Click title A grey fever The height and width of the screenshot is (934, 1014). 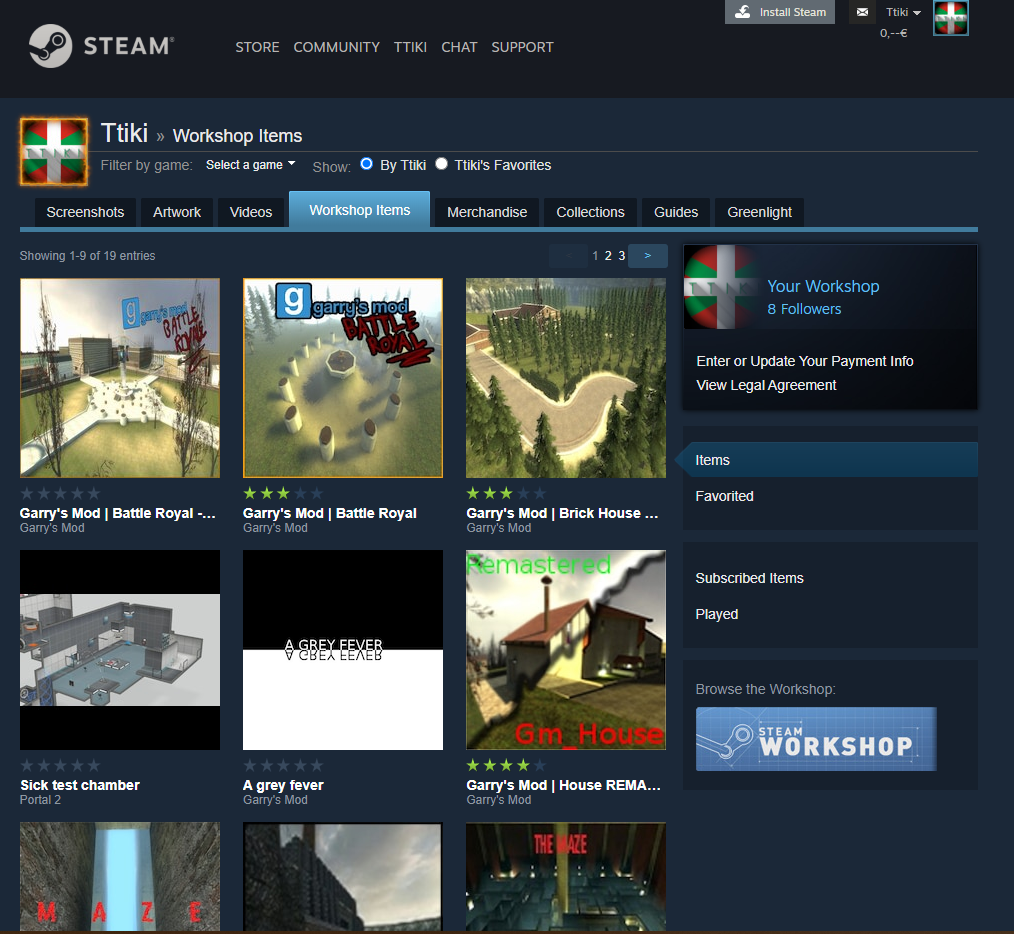tap(283, 785)
